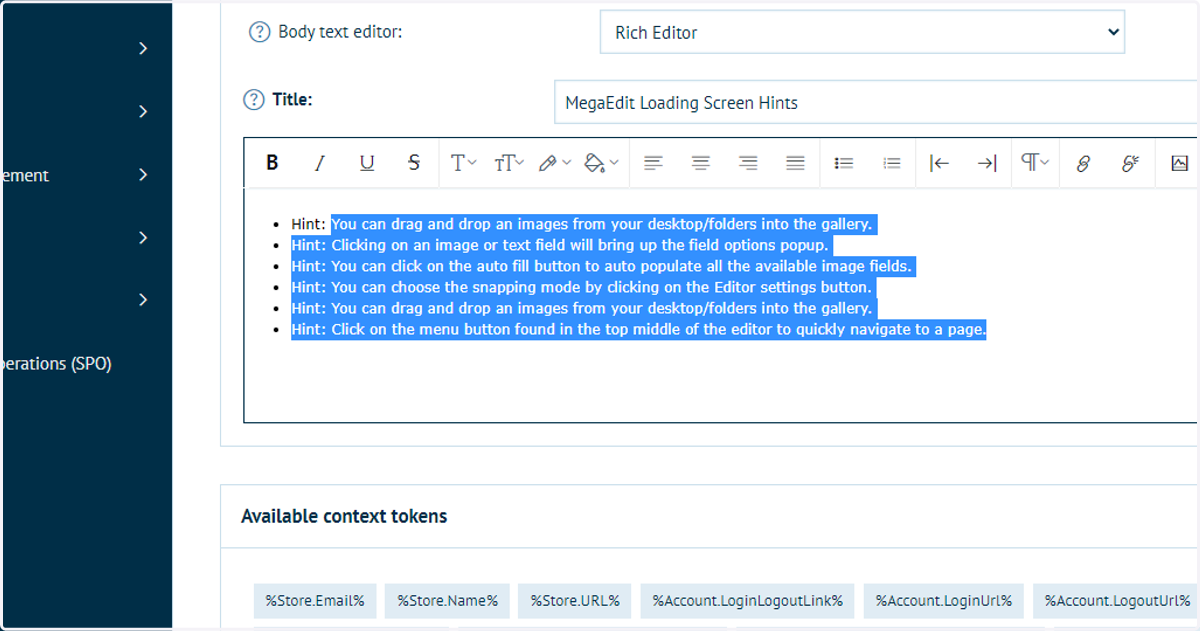Viewport: 1200px width, 631px height.
Task: Click the 'Available context tokens' heading
Action: point(344,516)
